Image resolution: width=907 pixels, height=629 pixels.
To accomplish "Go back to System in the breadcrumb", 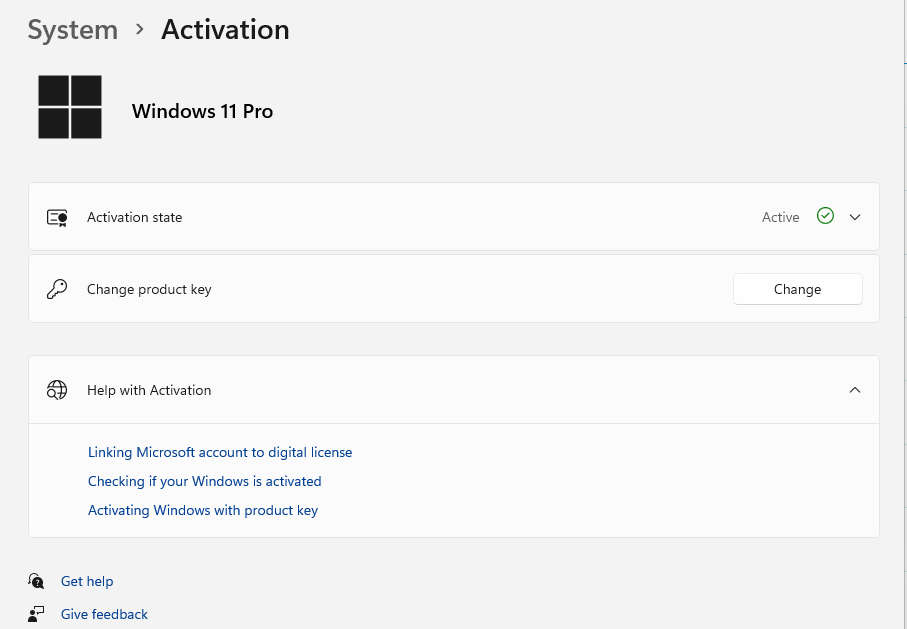I will (72, 30).
